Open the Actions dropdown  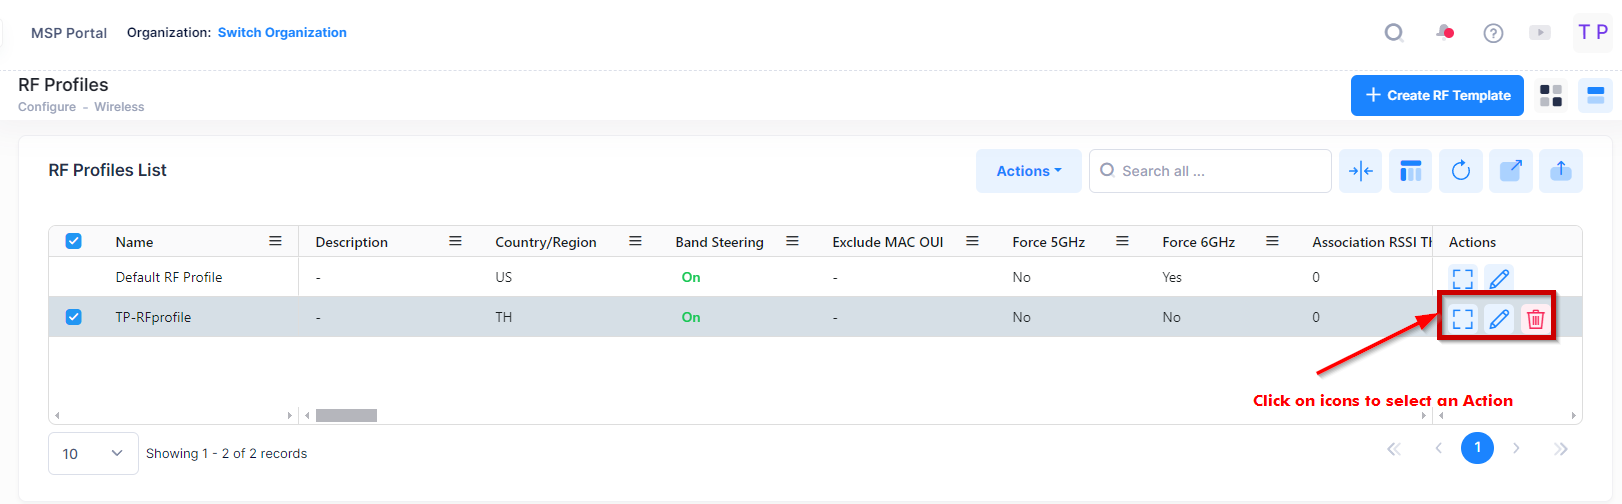pos(1028,171)
